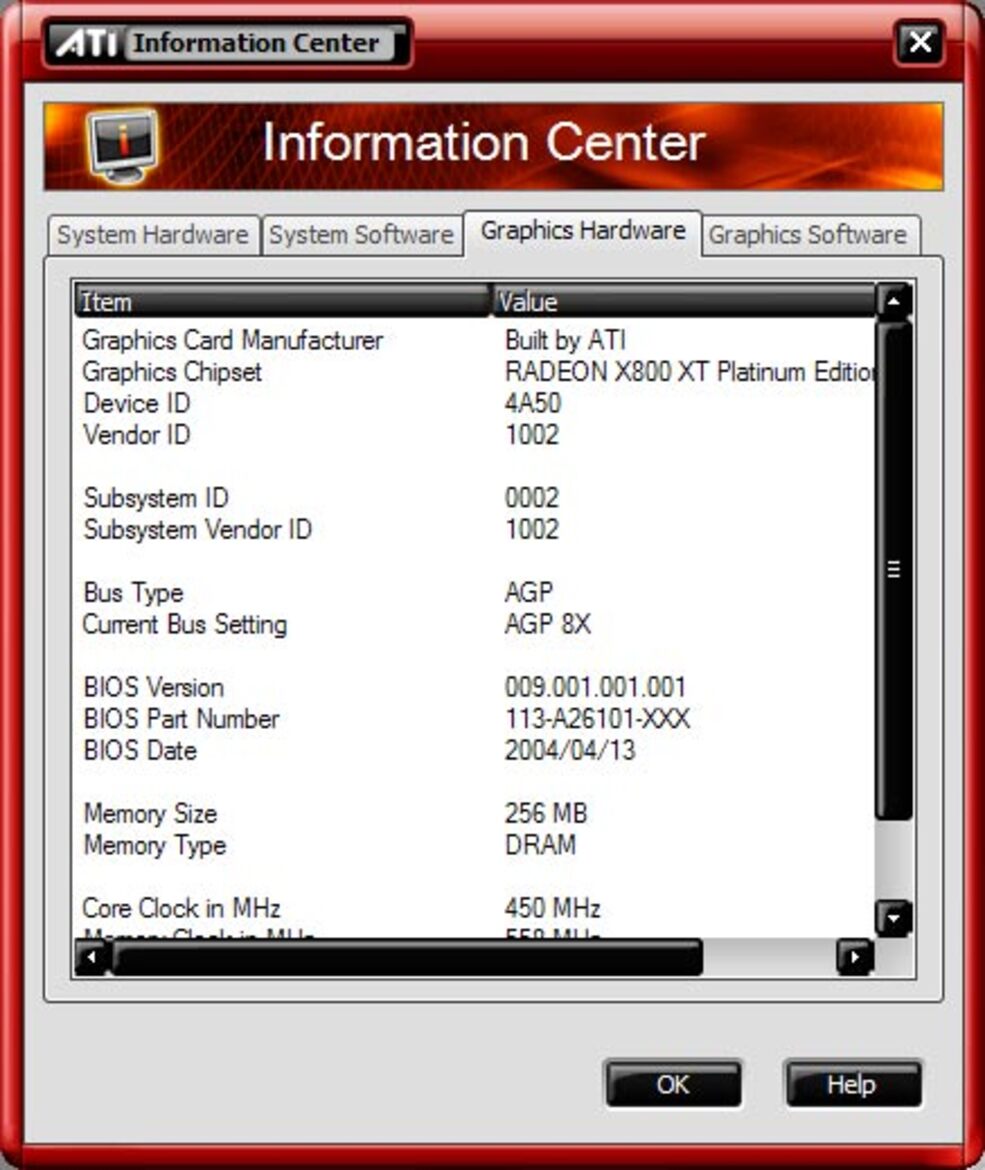Click the 009.001.001.001 BIOS version value

tap(595, 687)
